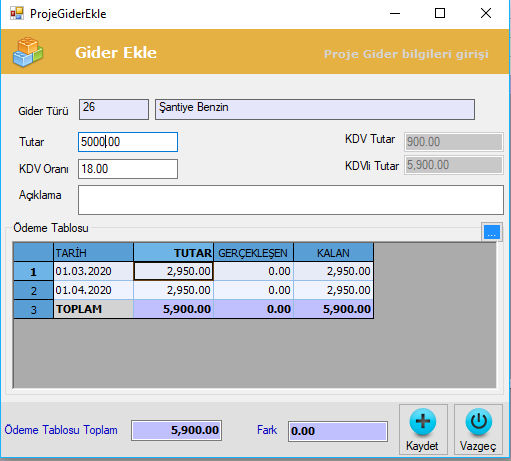Click the TARİH column header
Viewport: 511px width, 461px height.
click(93, 252)
